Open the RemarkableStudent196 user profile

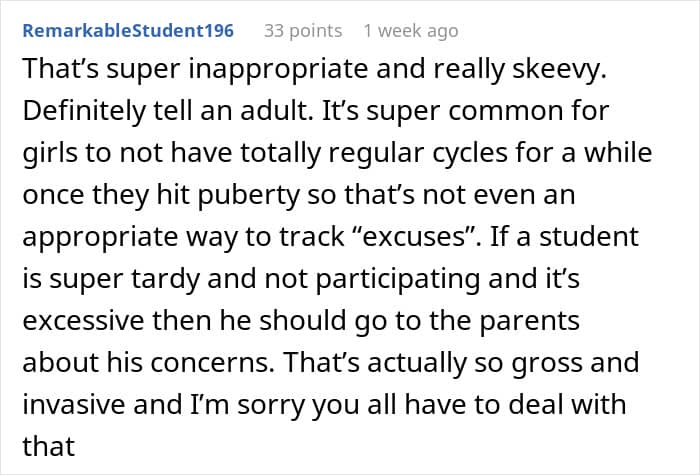tap(128, 31)
